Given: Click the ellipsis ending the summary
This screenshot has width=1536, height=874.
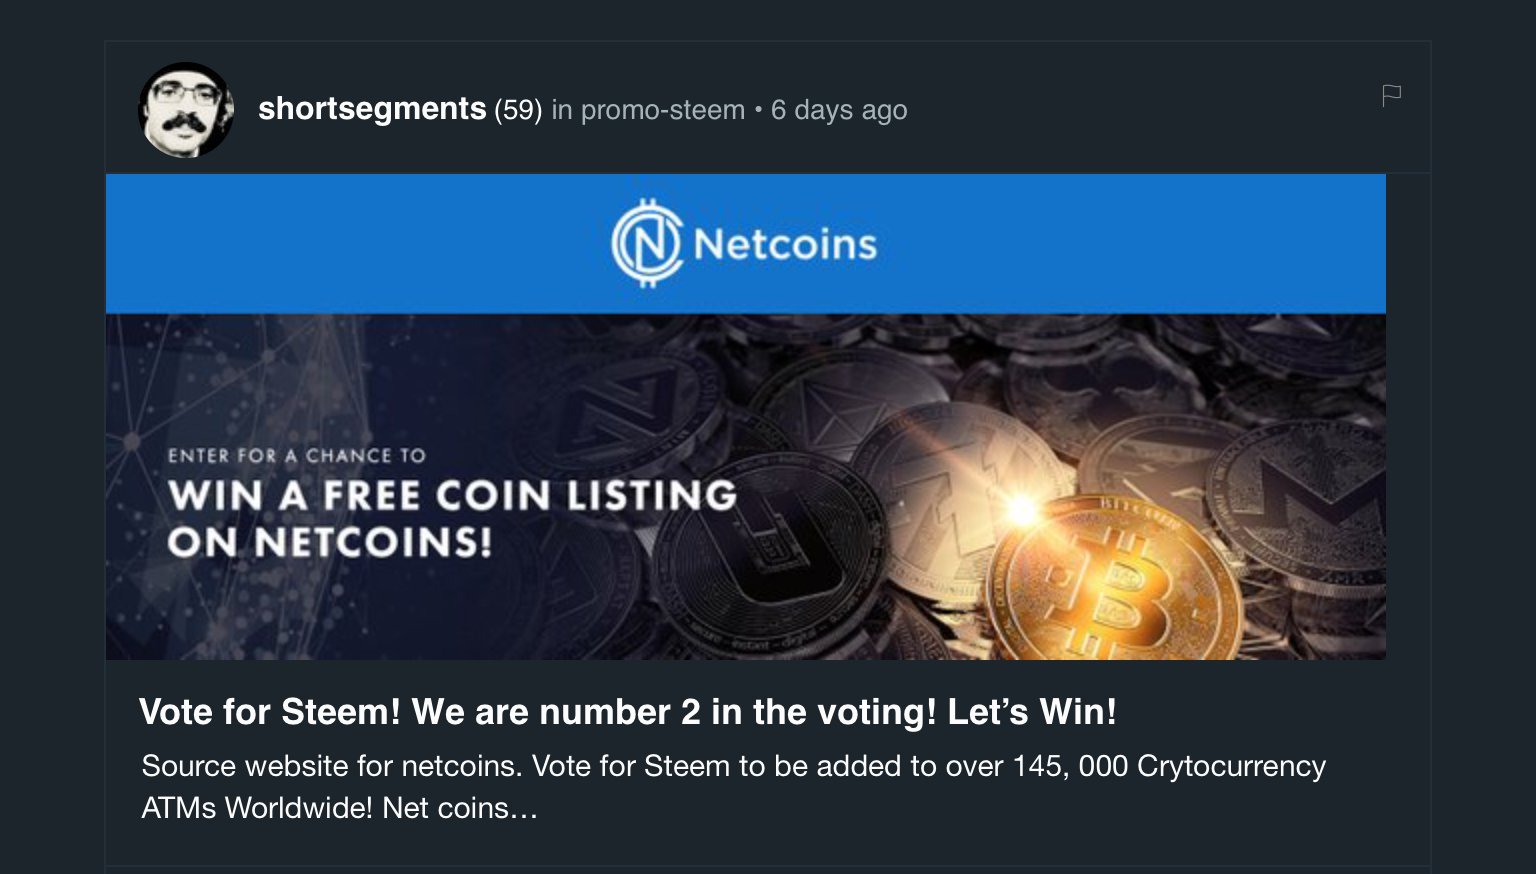Looking at the screenshot, I should tap(525, 808).
